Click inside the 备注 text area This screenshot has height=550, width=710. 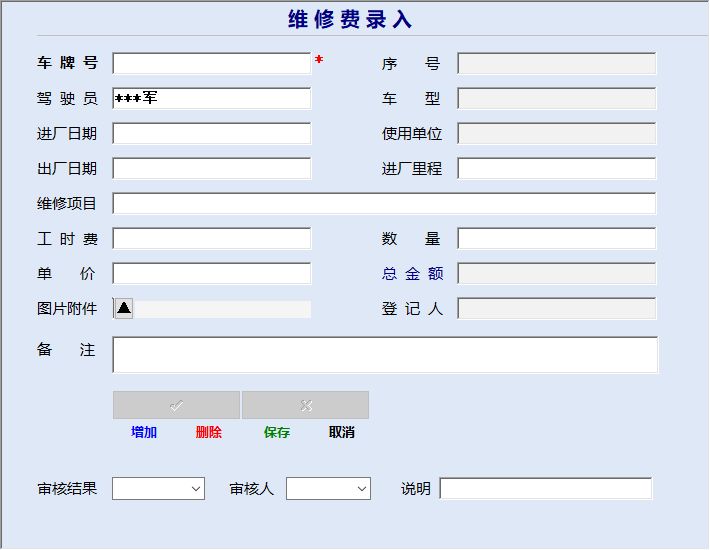[x=385, y=355]
